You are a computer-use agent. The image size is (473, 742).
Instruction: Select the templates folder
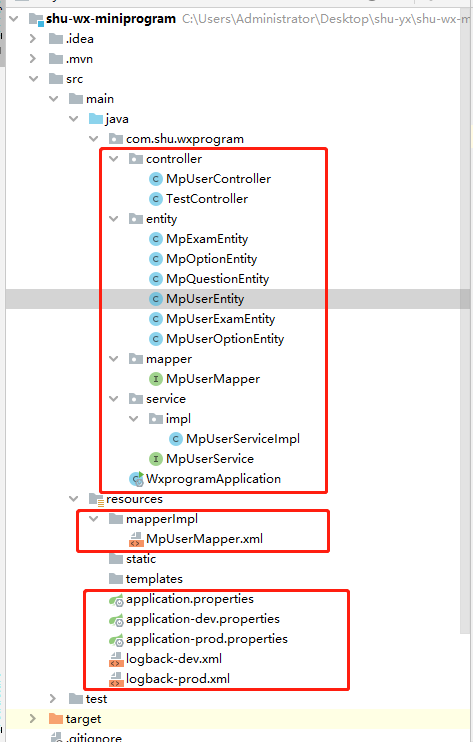tap(154, 579)
